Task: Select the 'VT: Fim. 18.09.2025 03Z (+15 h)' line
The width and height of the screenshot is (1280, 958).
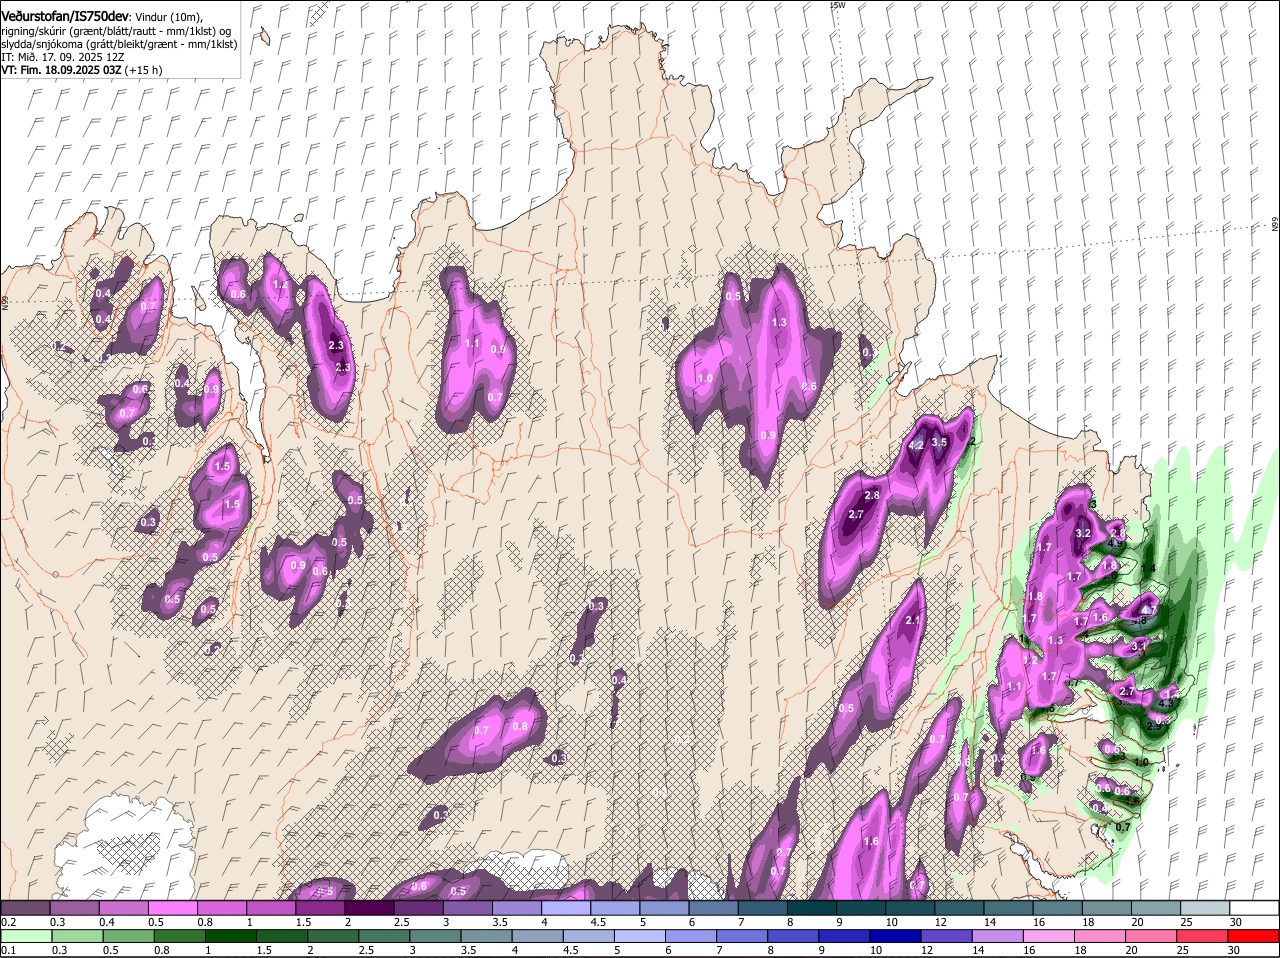Action: point(82,70)
